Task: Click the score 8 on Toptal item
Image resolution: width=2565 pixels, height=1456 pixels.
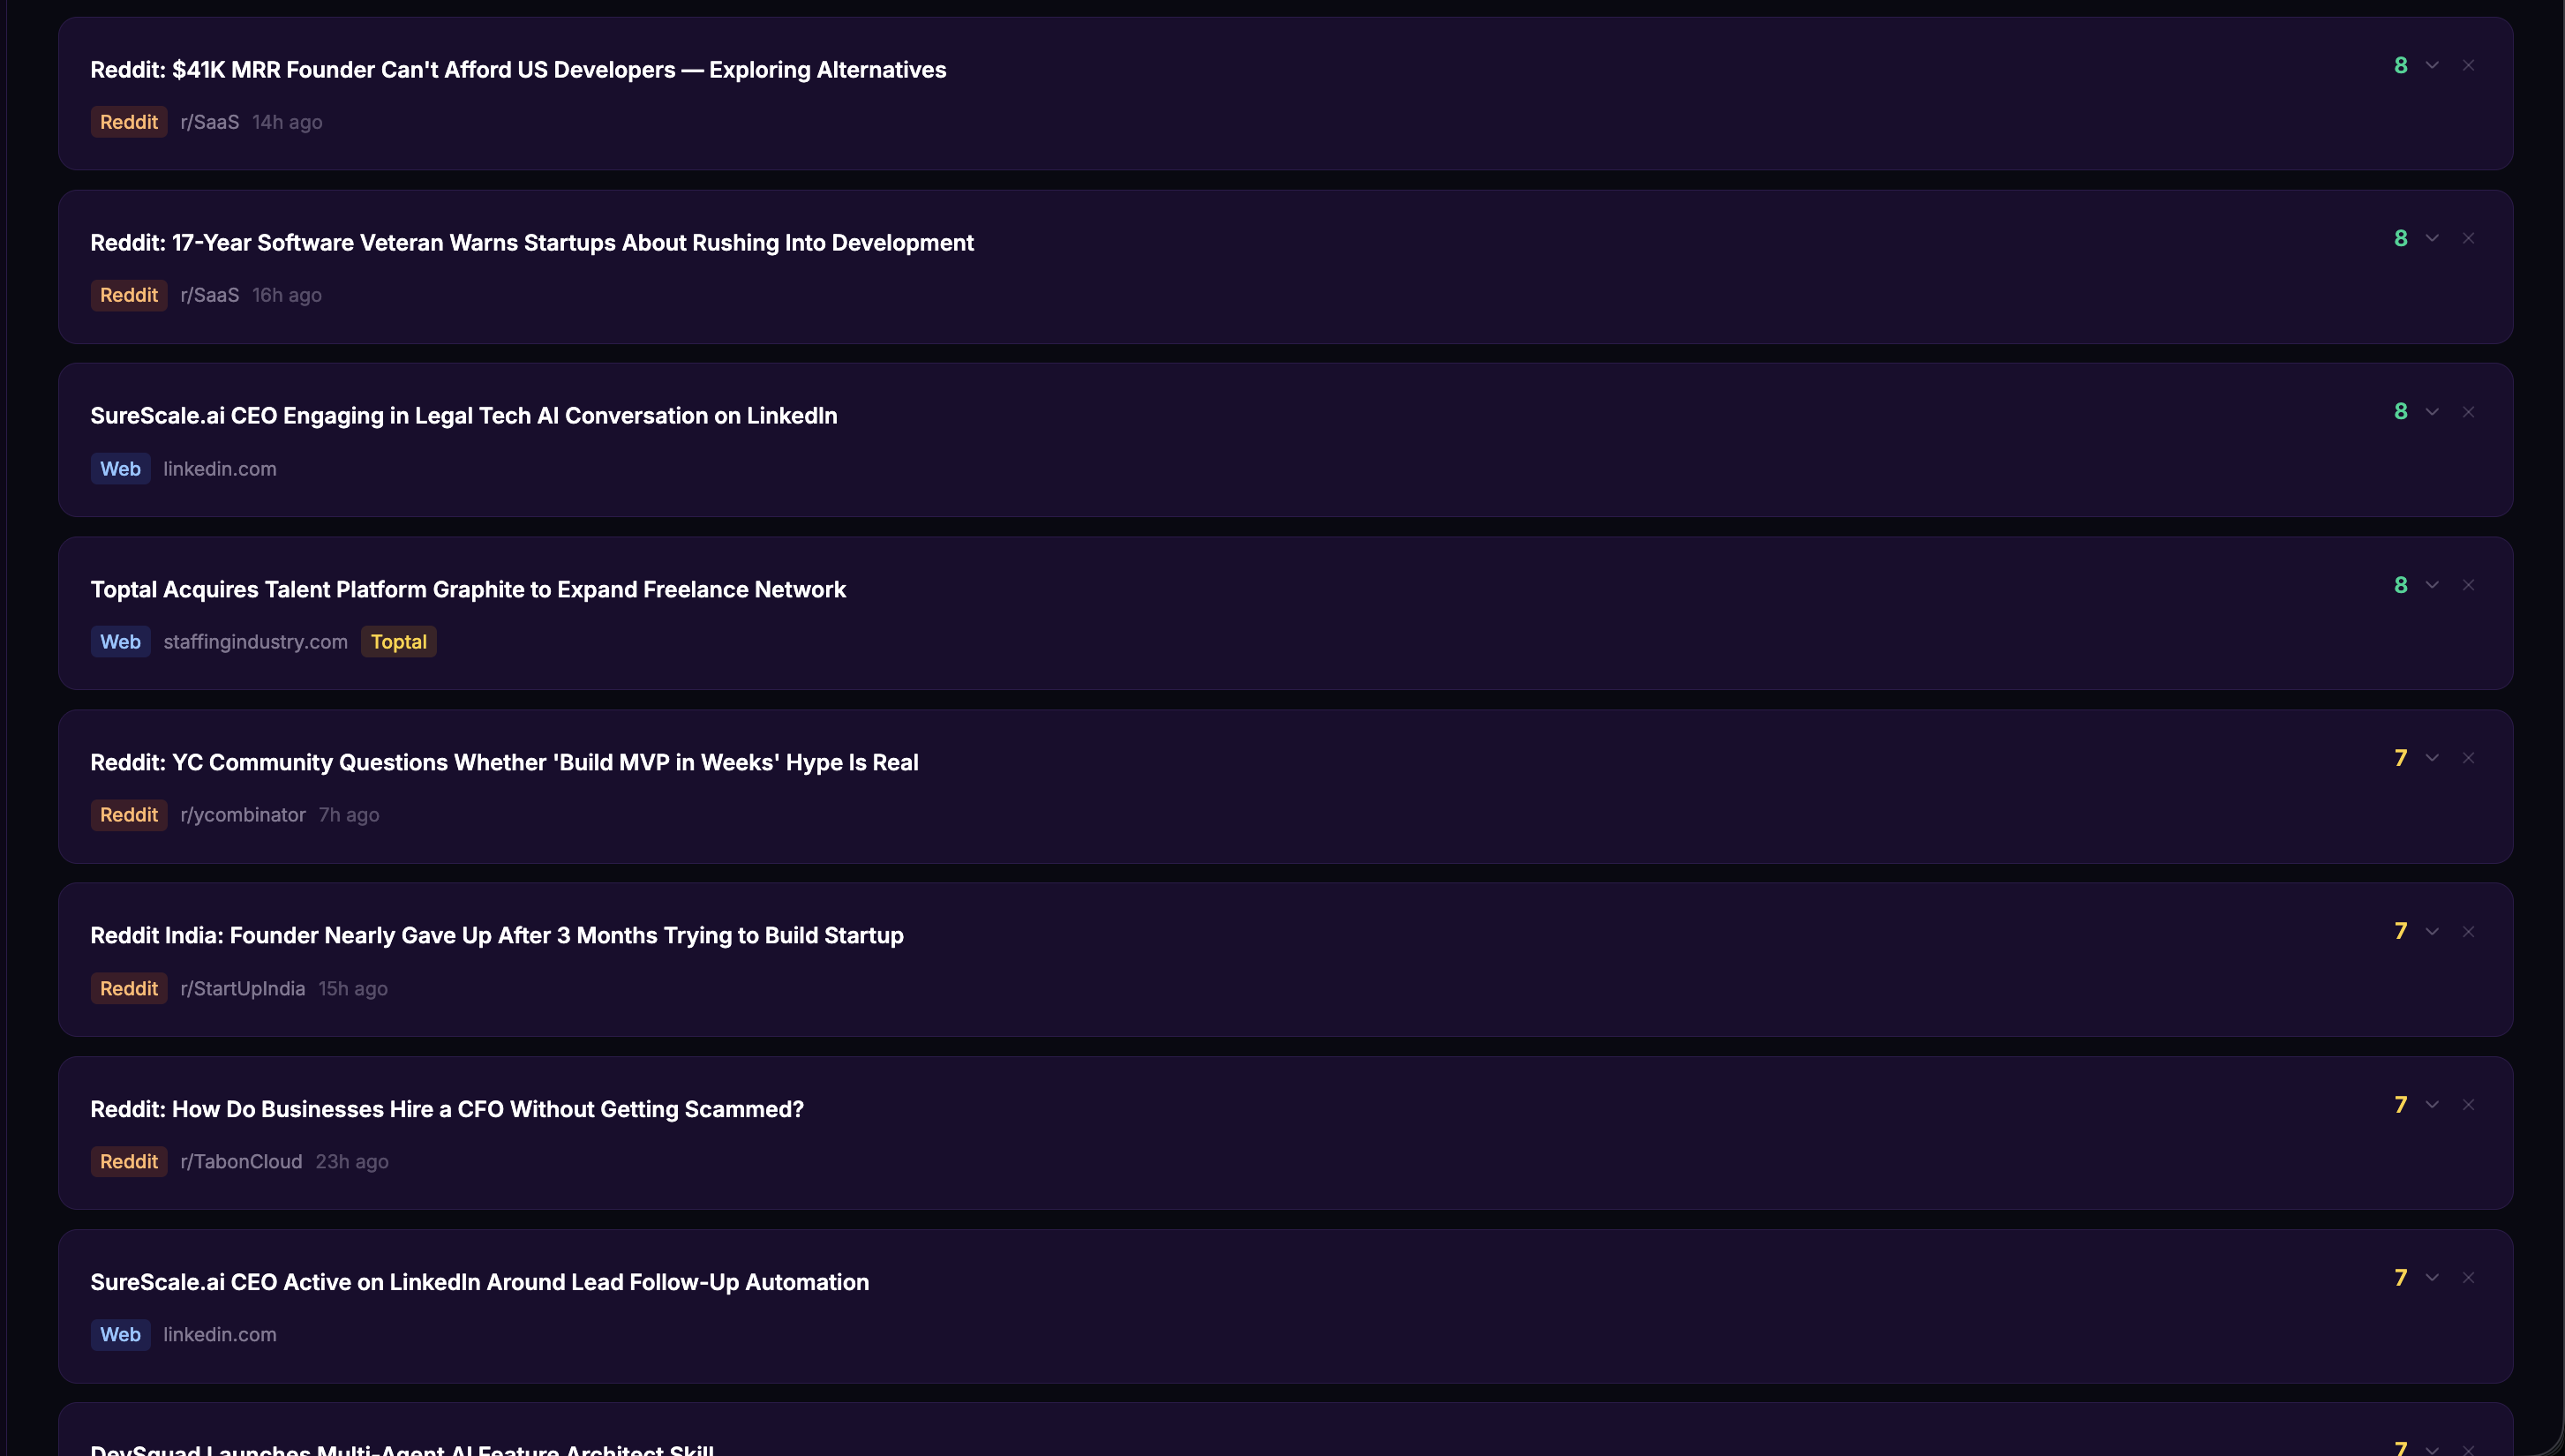Action: 2400,586
